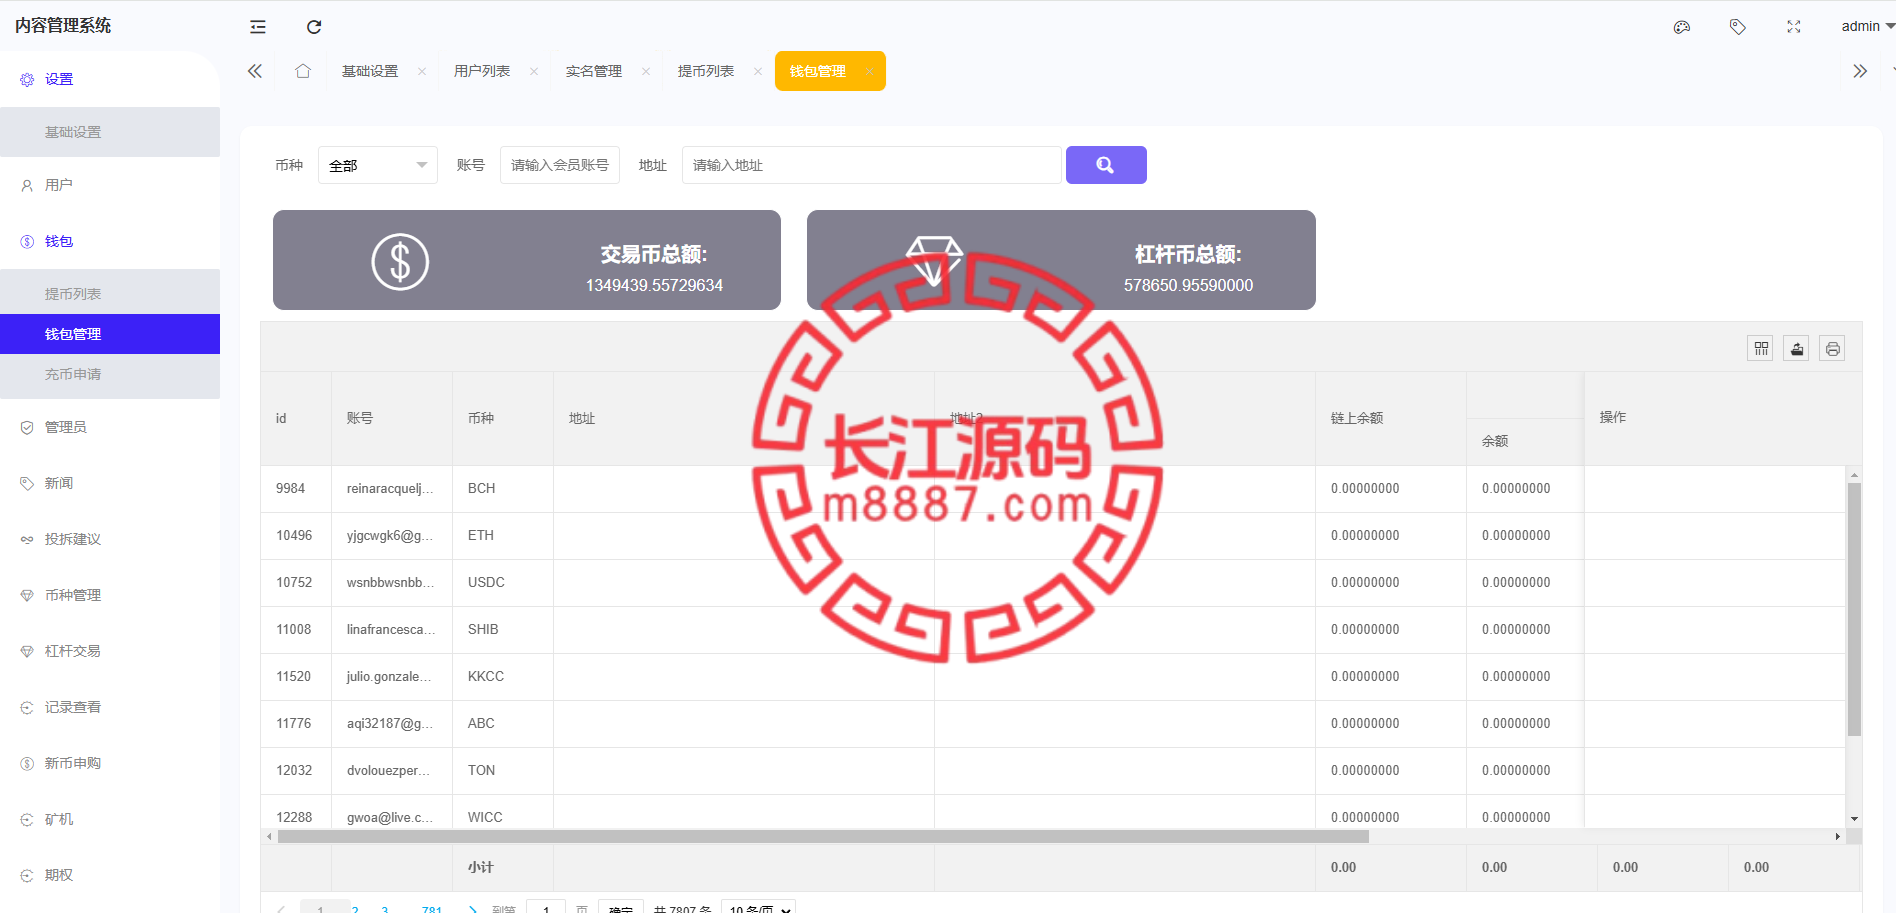Jump to last page 781
The height and width of the screenshot is (913, 1896).
tap(432, 909)
